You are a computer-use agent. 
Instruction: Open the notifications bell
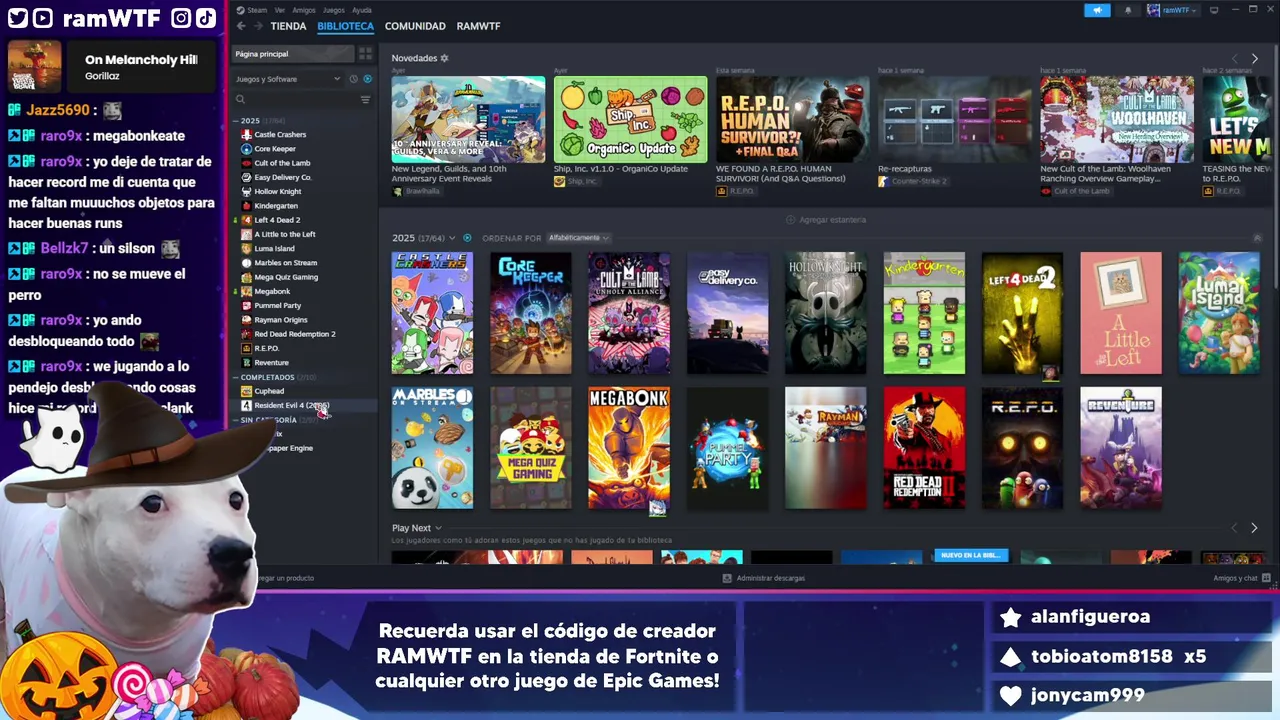(x=1129, y=10)
